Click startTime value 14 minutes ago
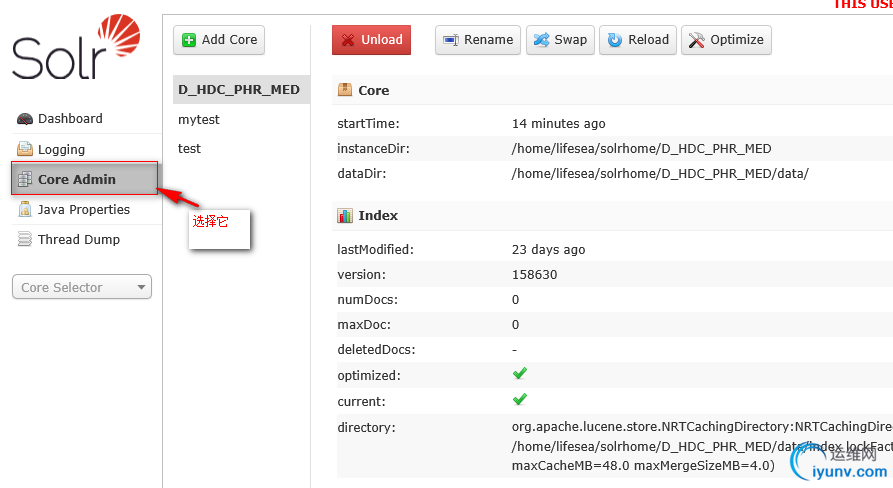Screen dimensions: 893x488 point(559,124)
